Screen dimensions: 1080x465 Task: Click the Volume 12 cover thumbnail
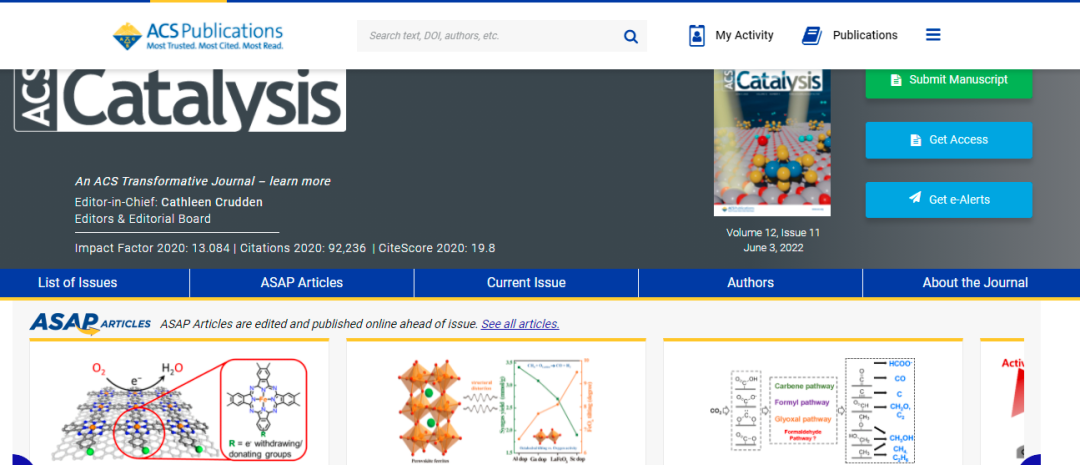[x=772, y=142]
